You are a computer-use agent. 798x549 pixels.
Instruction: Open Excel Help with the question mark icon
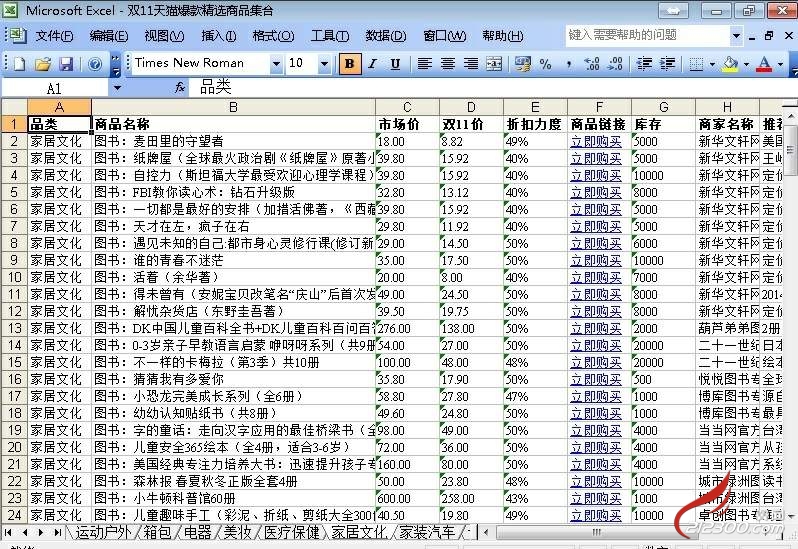pyautogui.click(x=94, y=64)
